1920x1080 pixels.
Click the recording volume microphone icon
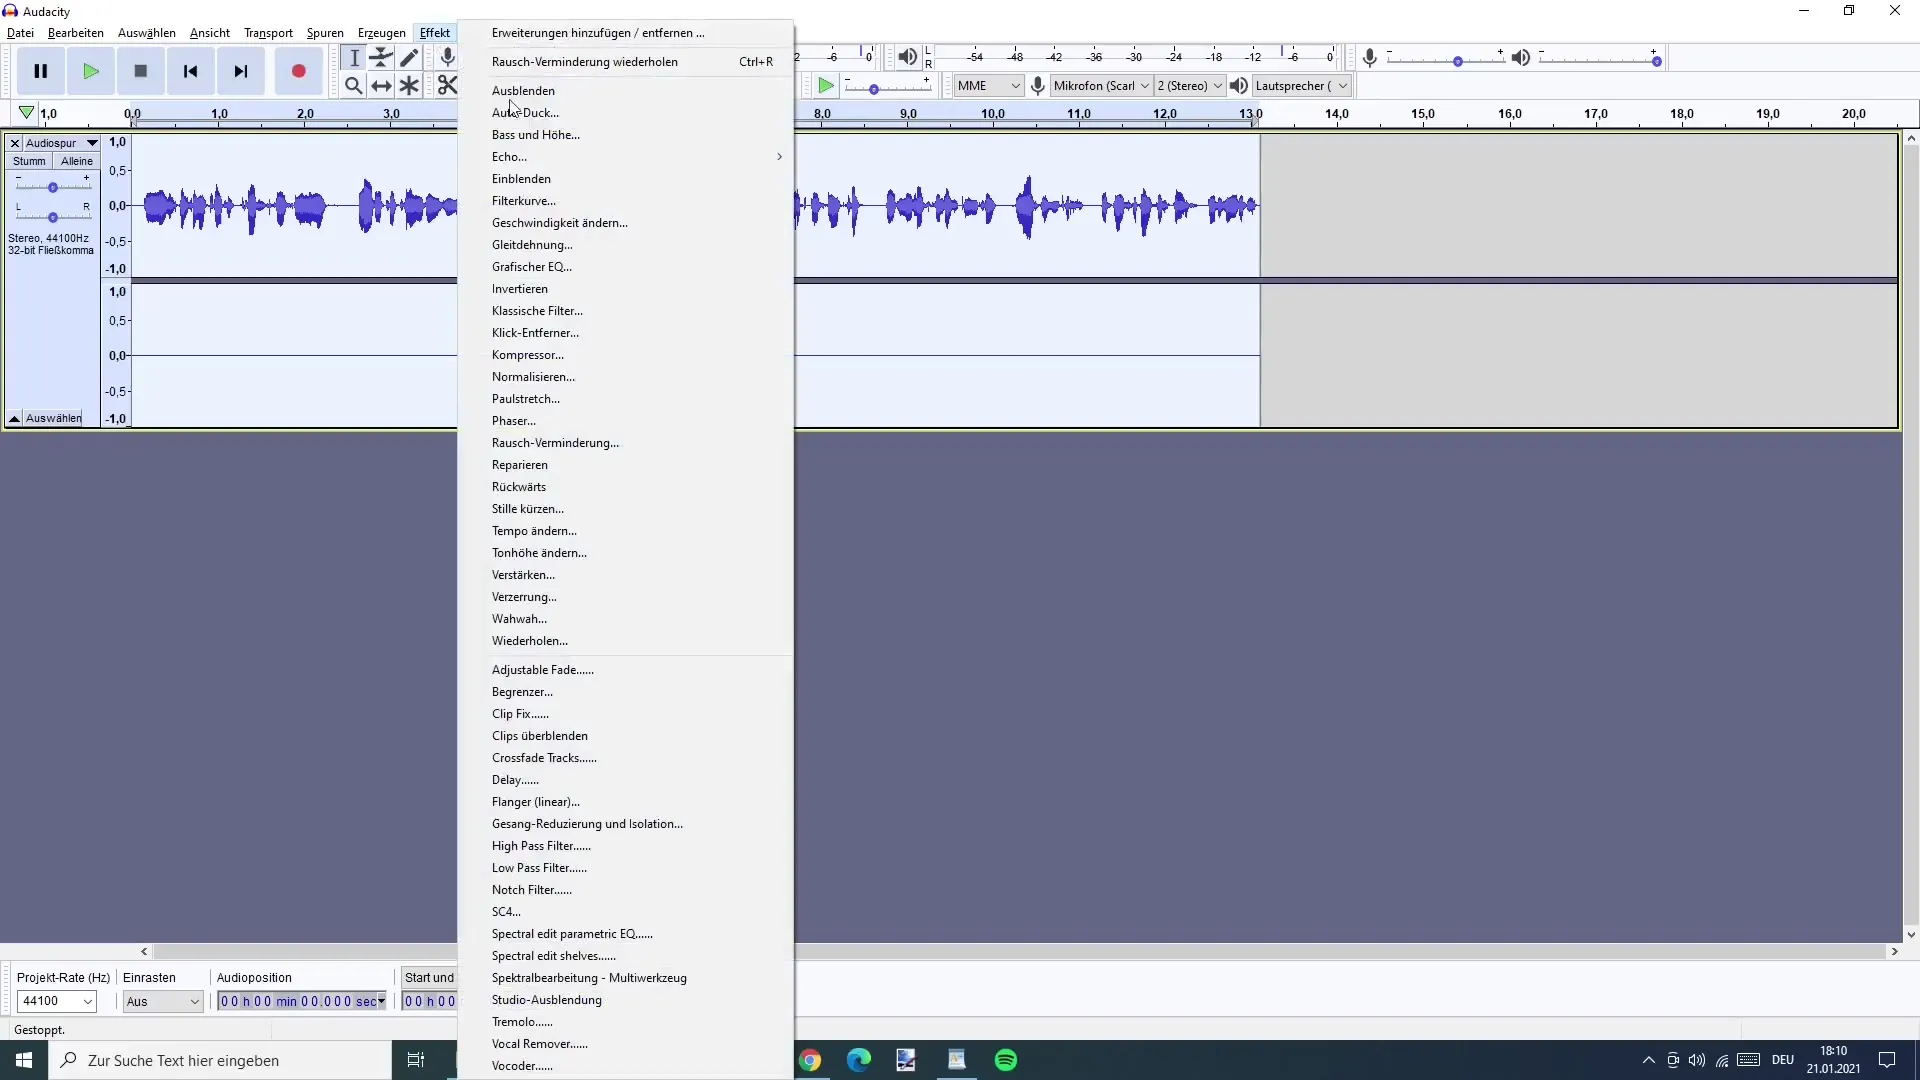1370,58
